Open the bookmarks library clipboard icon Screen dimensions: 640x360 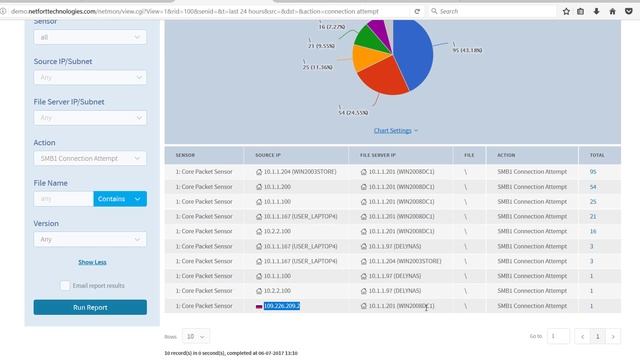coord(580,11)
